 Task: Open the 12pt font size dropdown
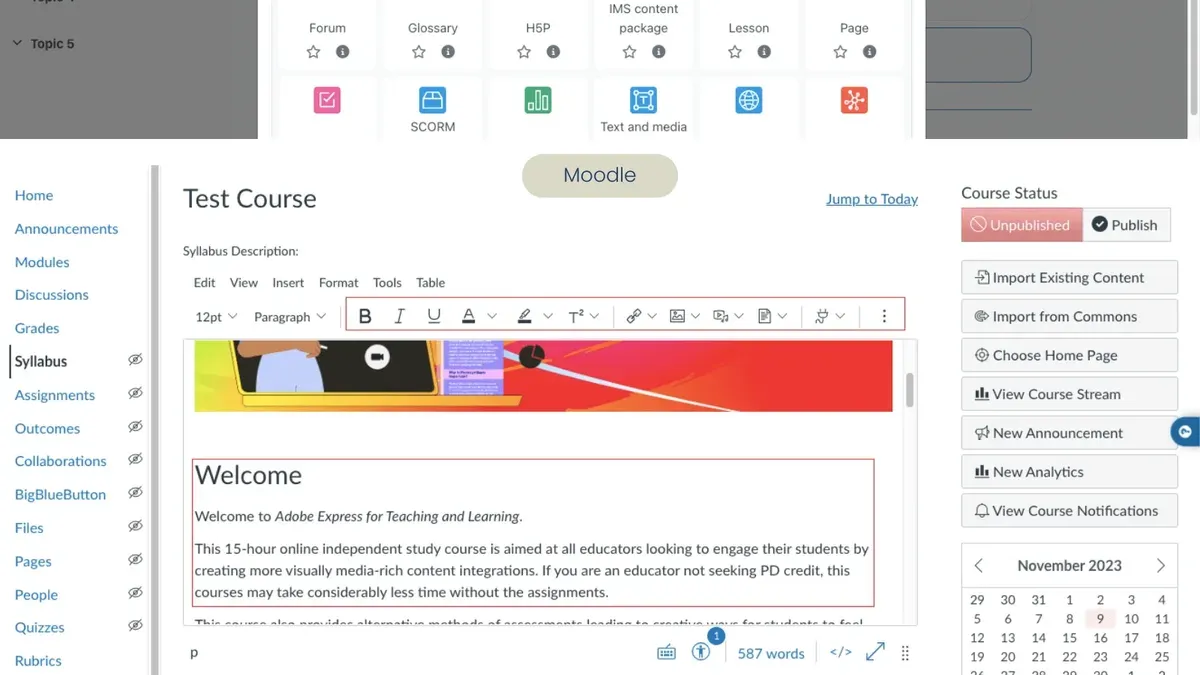point(216,316)
